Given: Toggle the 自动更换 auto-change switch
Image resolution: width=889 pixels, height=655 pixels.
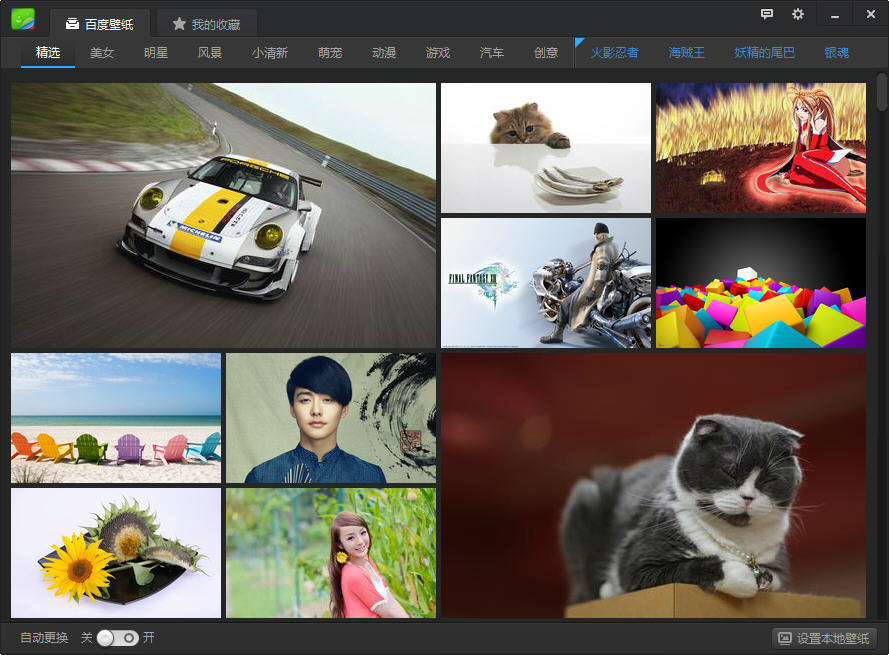Looking at the screenshot, I should (x=118, y=638).
